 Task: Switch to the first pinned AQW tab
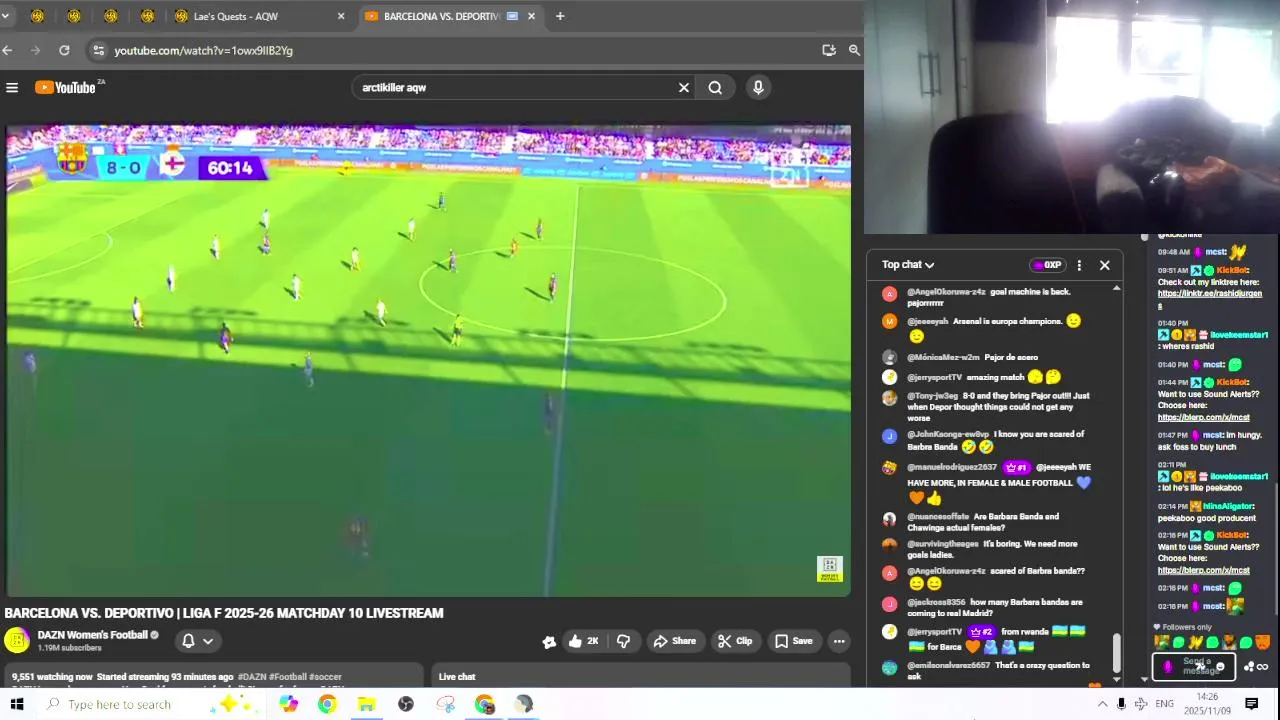[37, 16]
